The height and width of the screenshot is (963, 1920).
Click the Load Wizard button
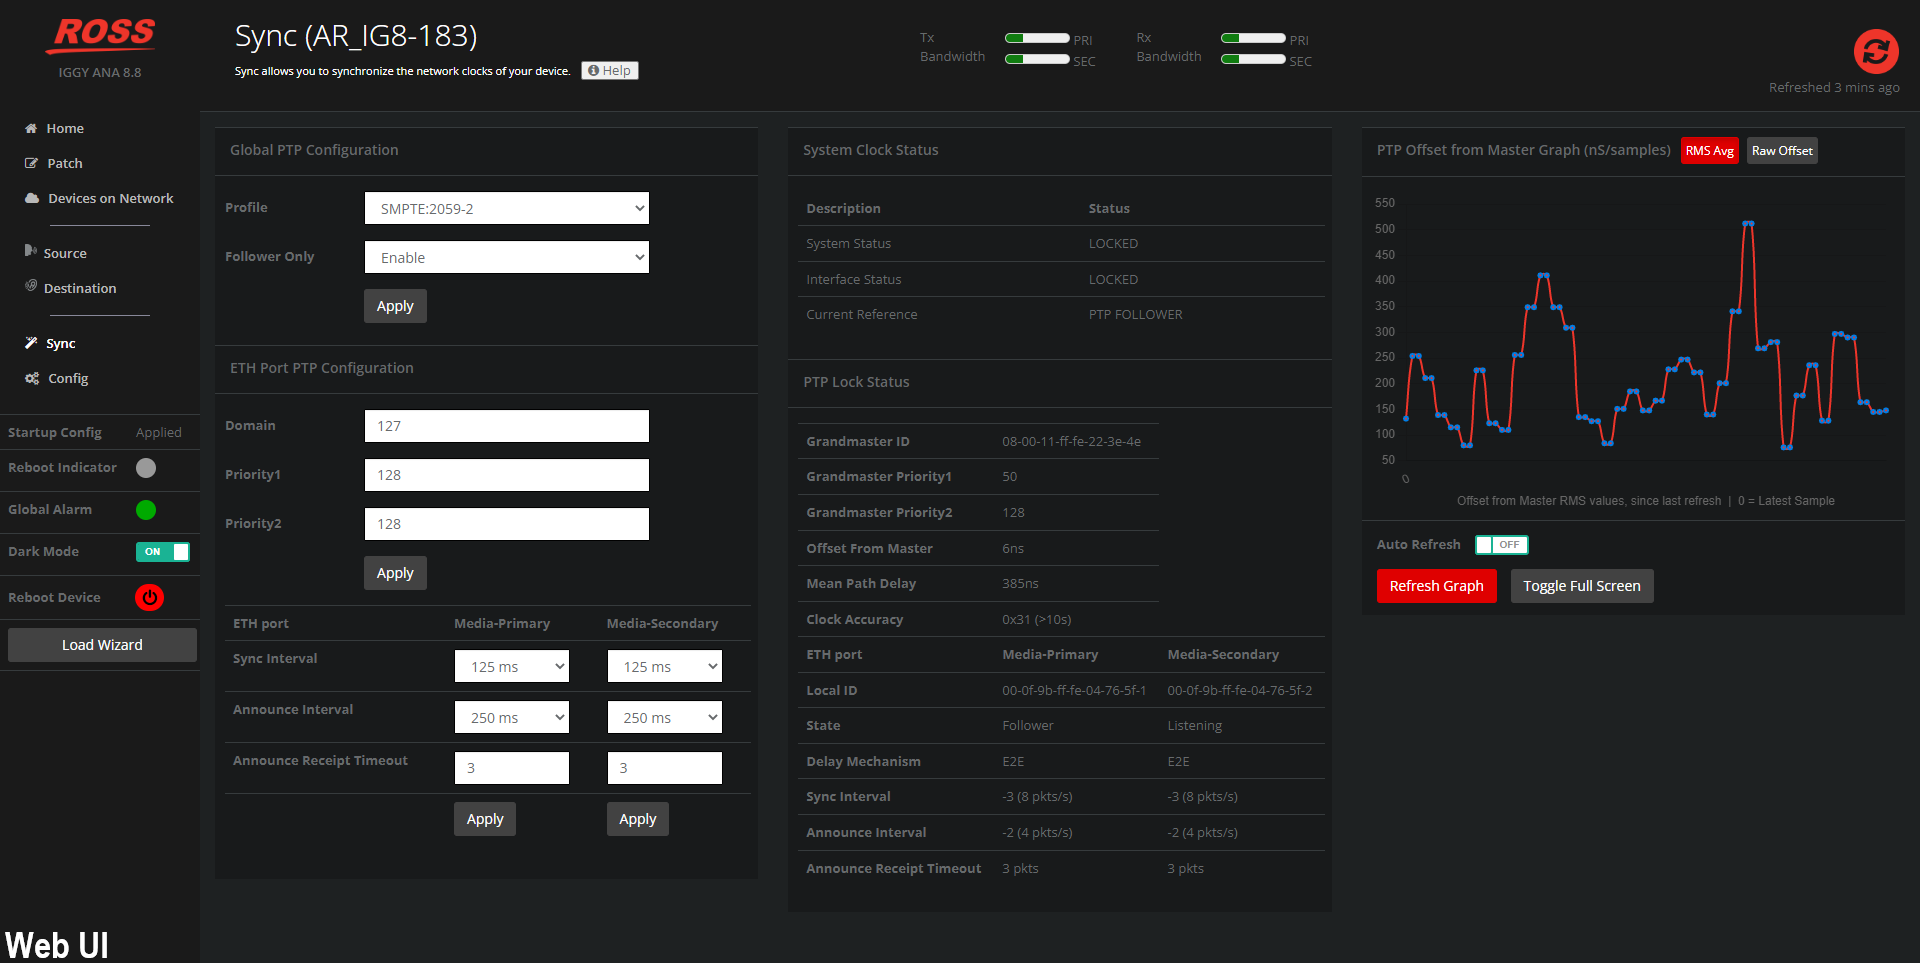pos(102,645)
